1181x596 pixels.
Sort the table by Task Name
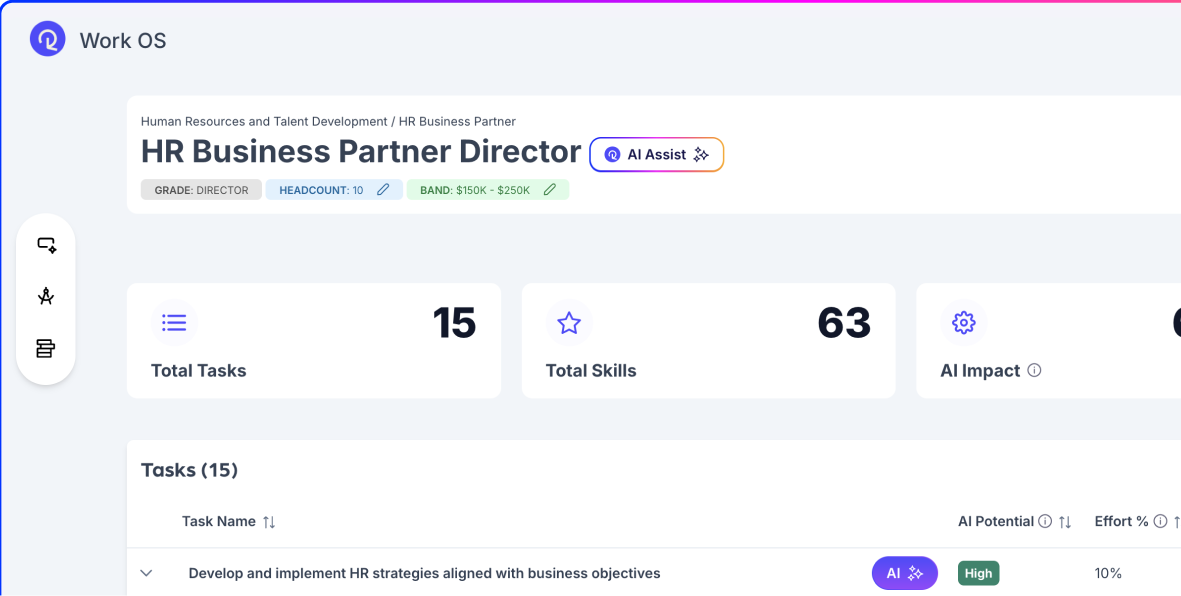pyautogui.click(x=269, y=522)
